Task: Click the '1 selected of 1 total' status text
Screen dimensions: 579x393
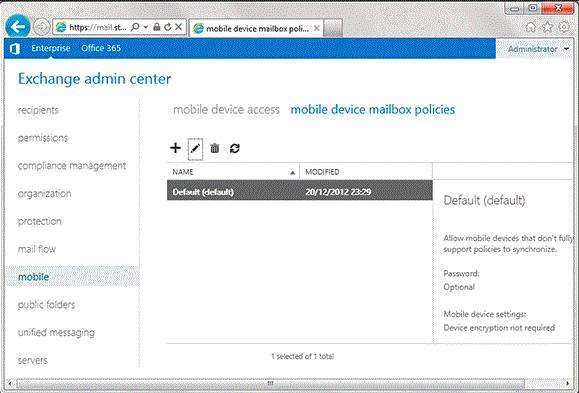Action: [x=302, y=356]
